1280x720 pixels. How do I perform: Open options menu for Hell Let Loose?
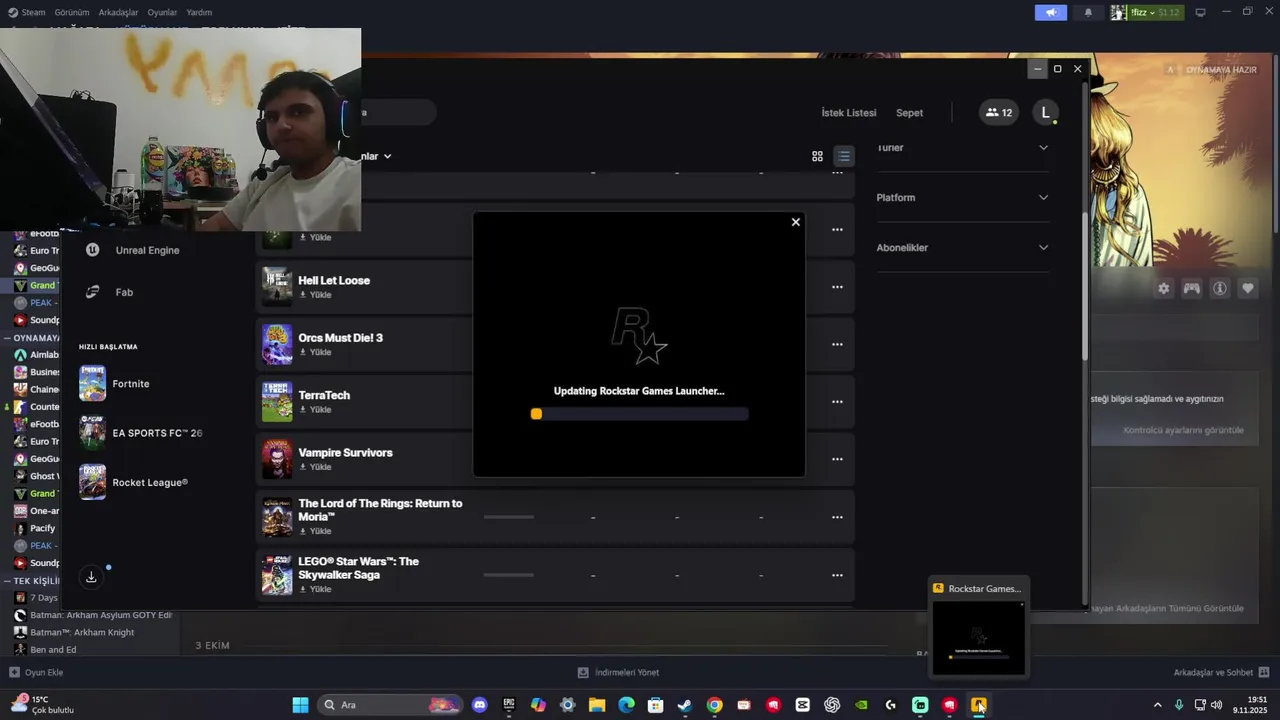coord(837,287)
